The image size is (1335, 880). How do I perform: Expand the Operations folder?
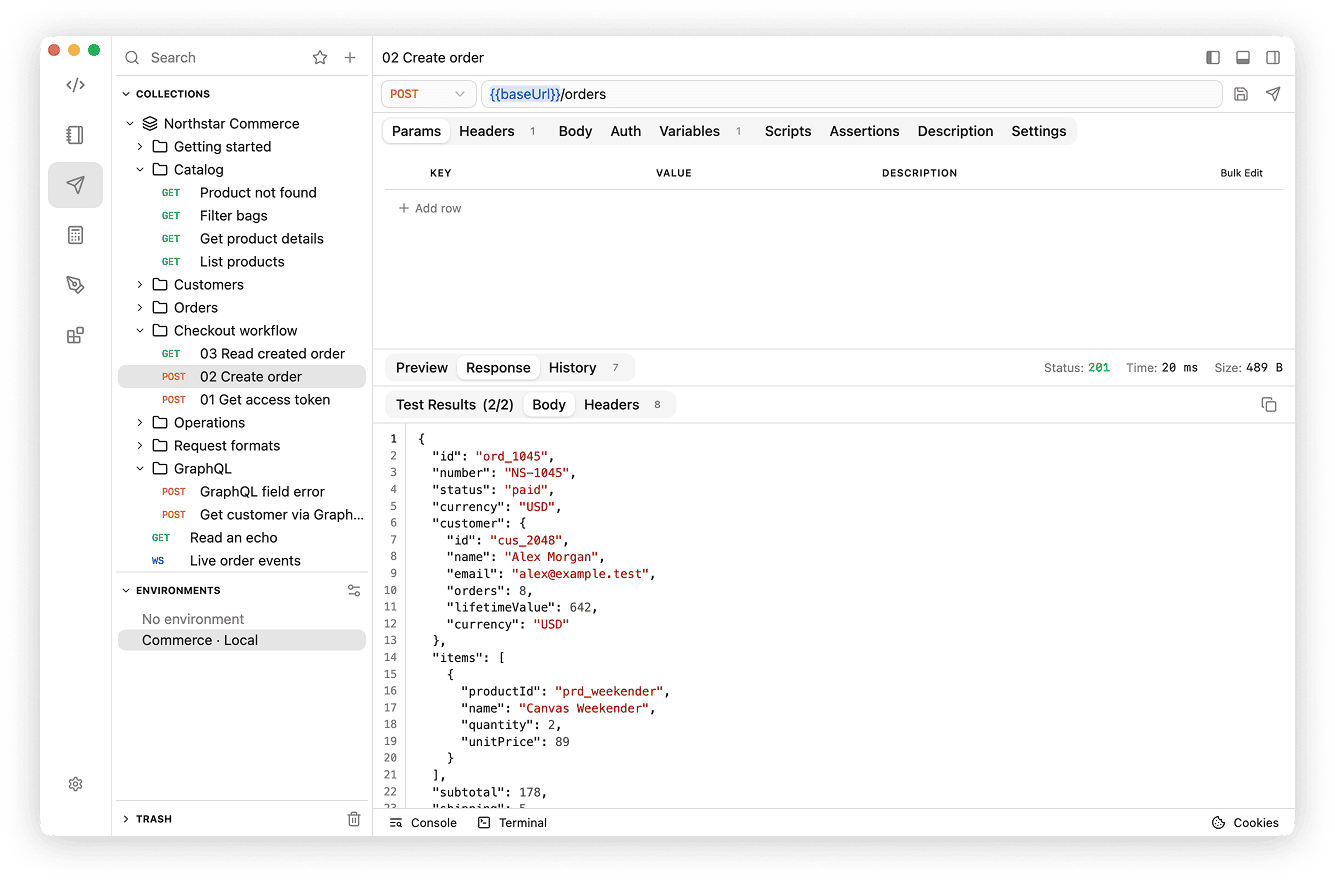(140, 423)
